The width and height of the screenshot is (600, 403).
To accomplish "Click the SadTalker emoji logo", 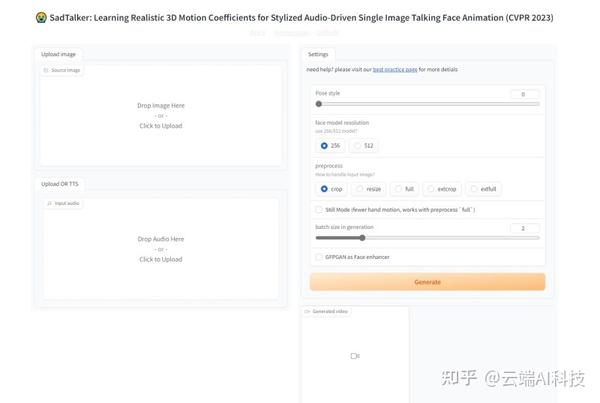I will coord(39,18).
